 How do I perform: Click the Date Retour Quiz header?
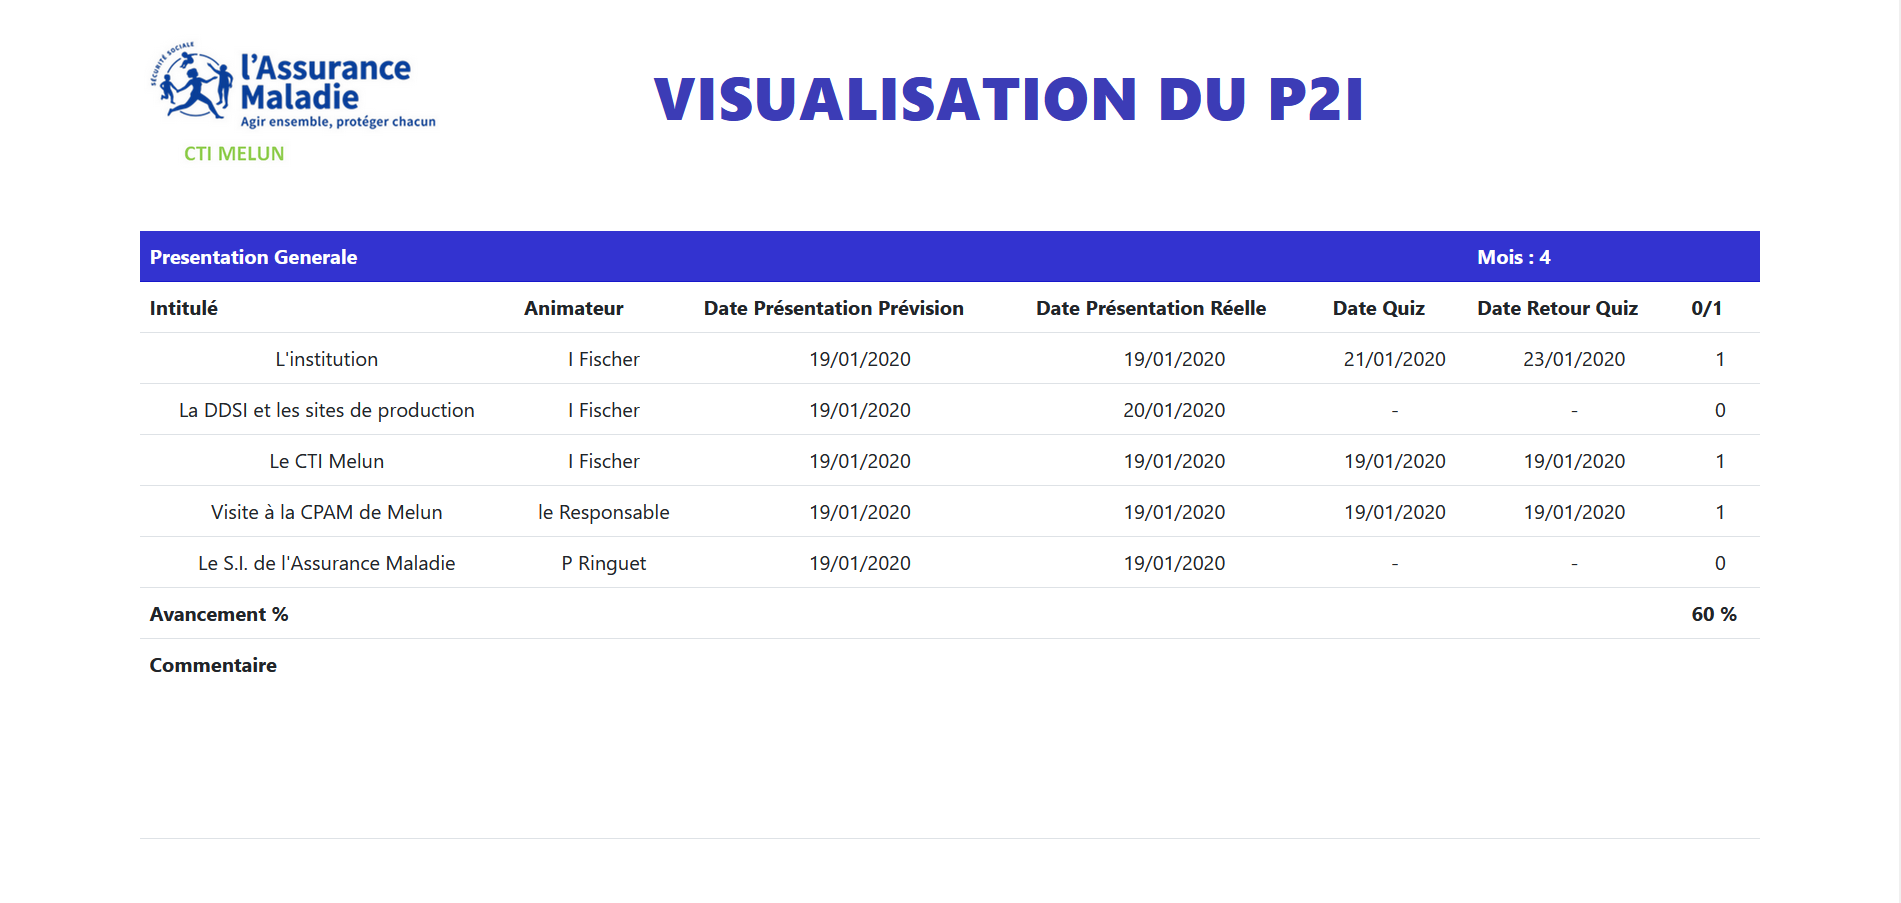(x=1558, y=308)
